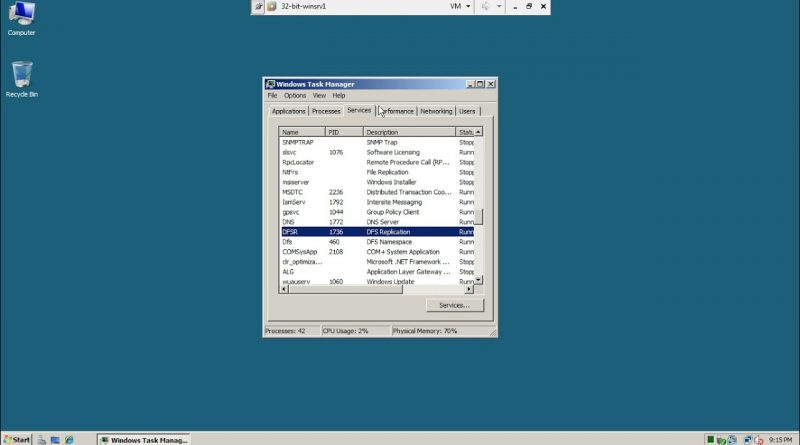800x445 pixels.
Task: Open the Options menu
Action: click(x=295, y=95)
